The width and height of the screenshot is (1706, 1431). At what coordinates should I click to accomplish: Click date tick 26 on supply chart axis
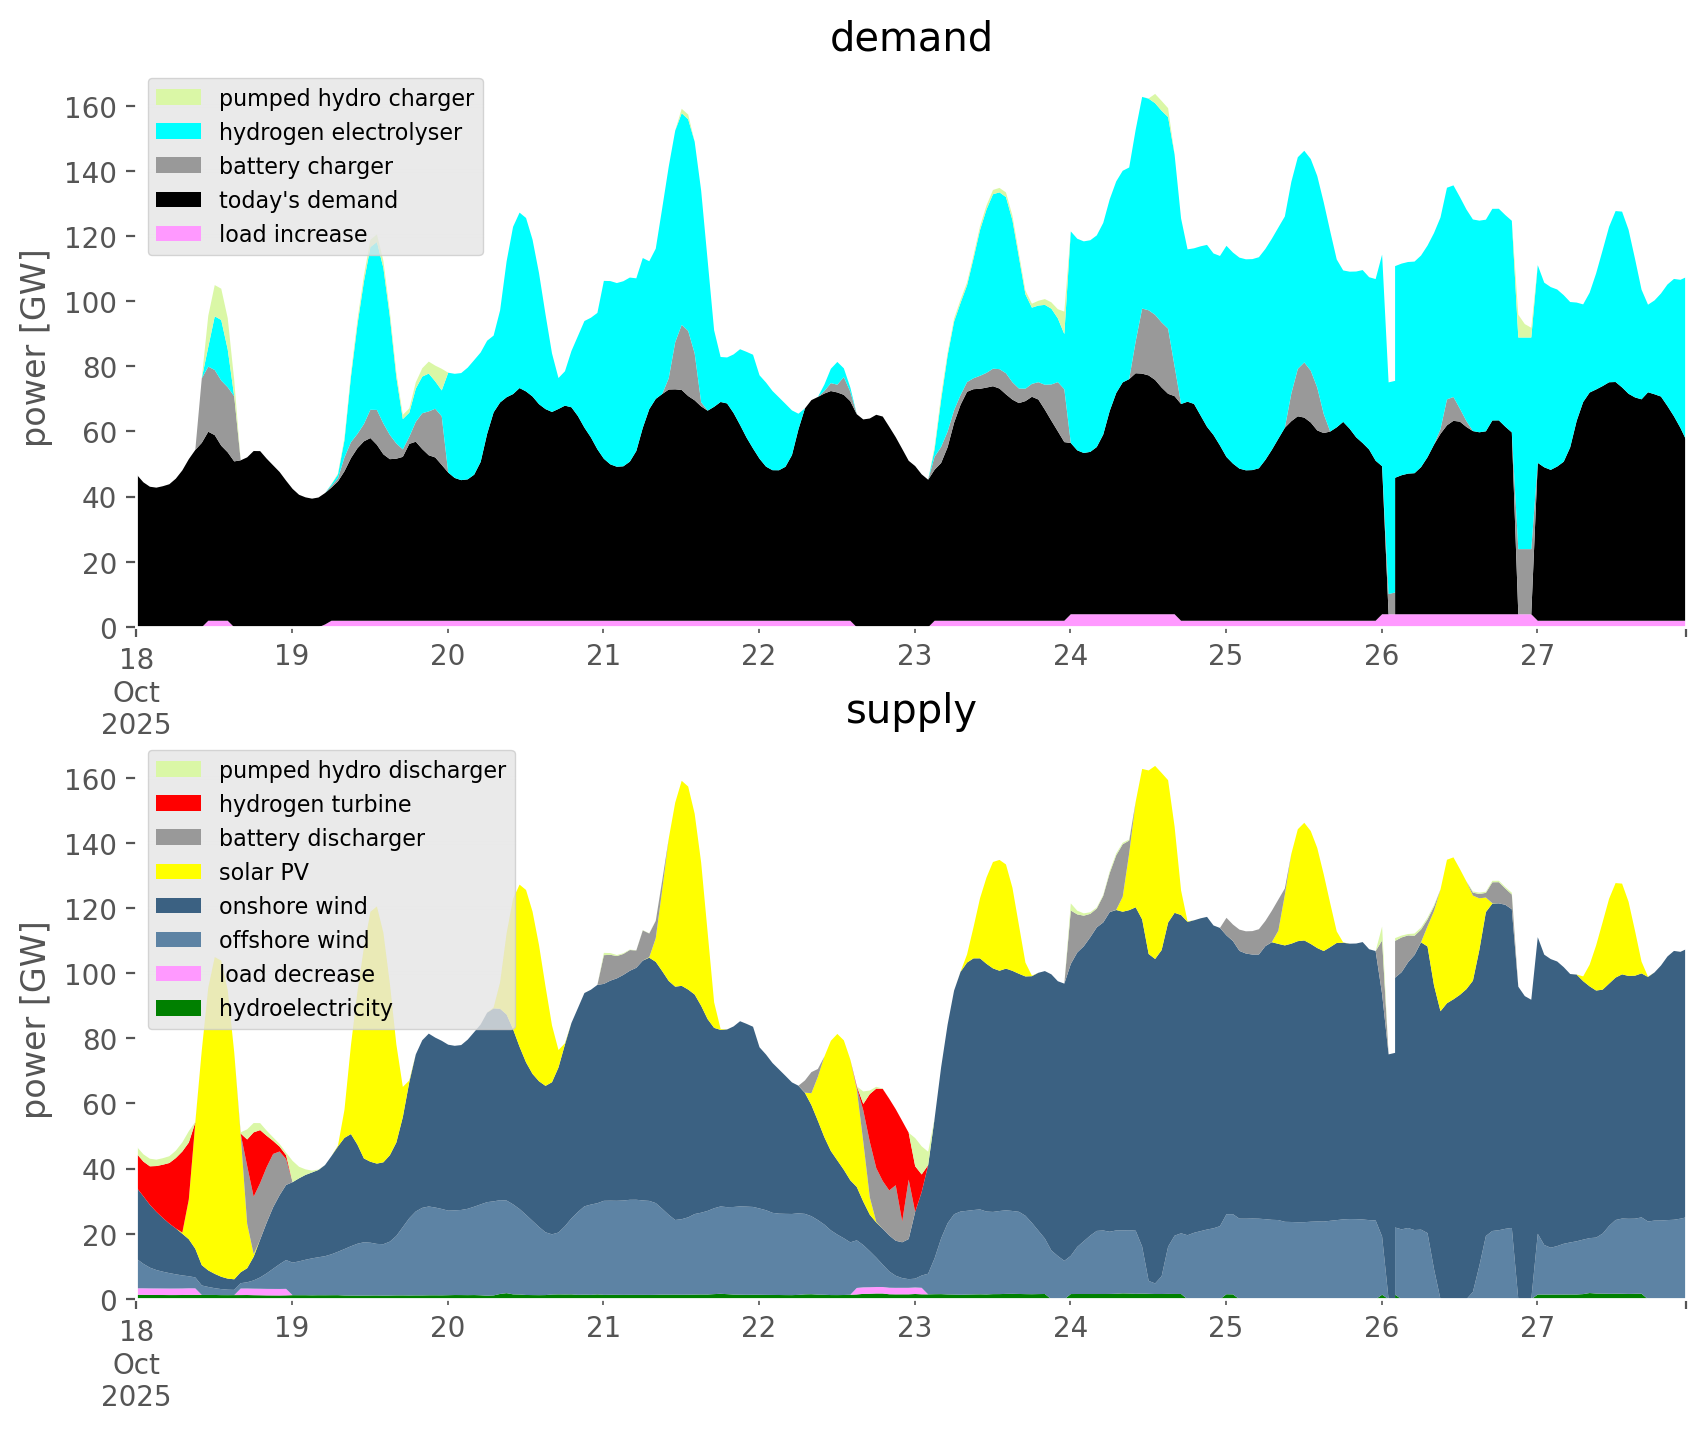[1381, 1328]
